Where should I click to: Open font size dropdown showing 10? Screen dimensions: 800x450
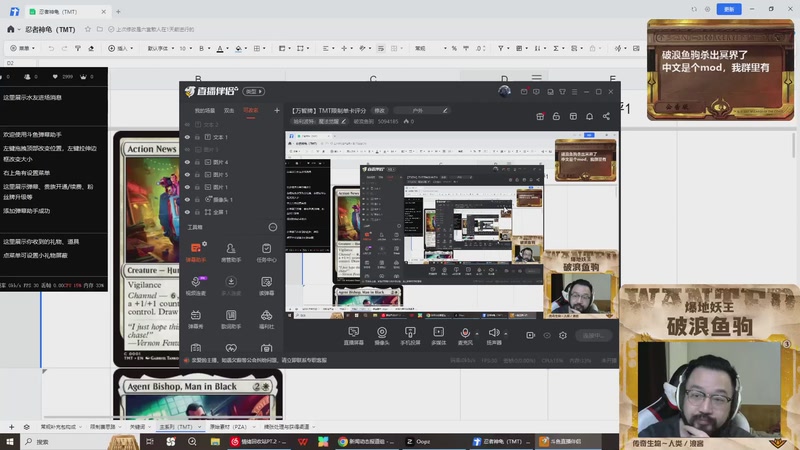coord(185,48)
